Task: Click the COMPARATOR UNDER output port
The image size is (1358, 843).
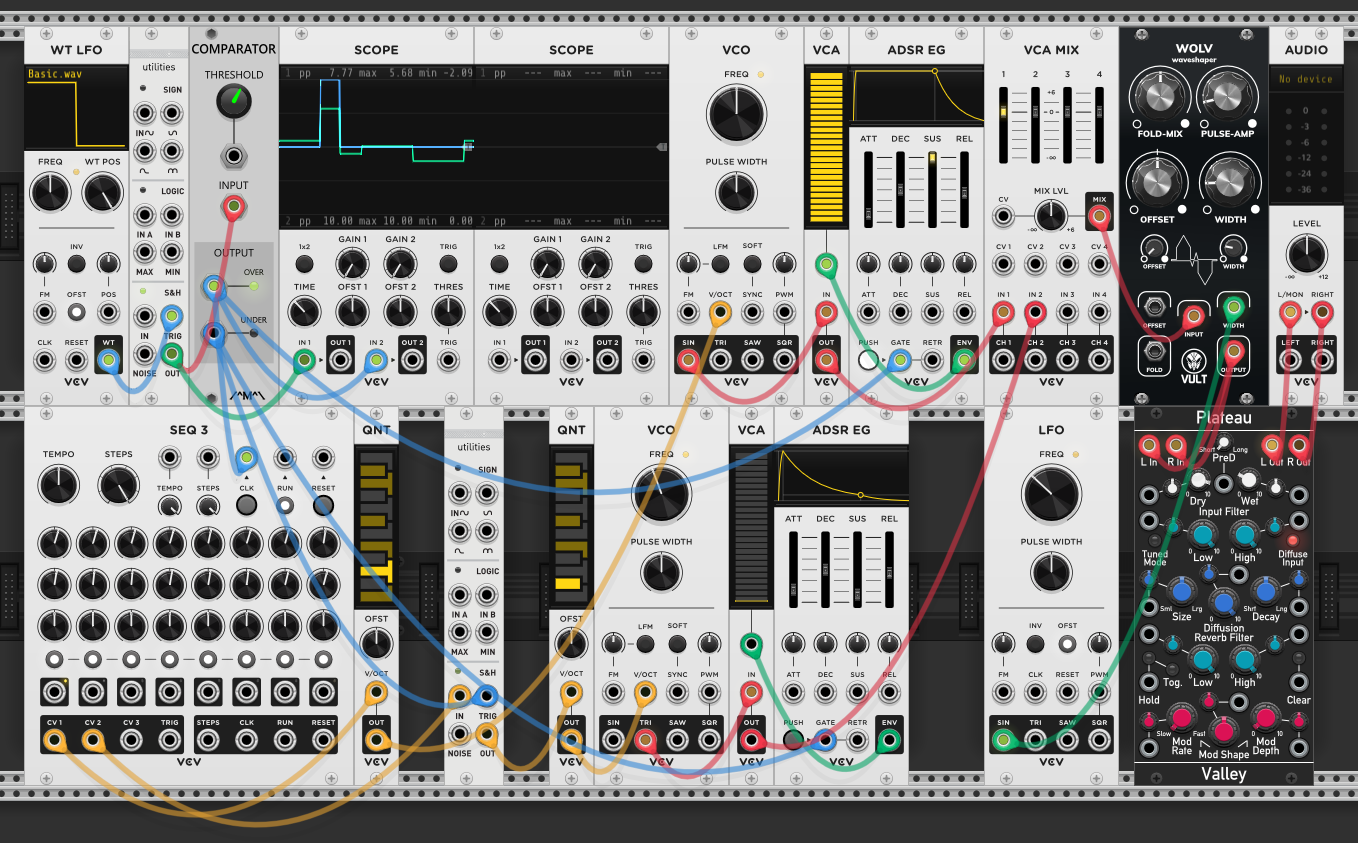Action: (214, 333)
